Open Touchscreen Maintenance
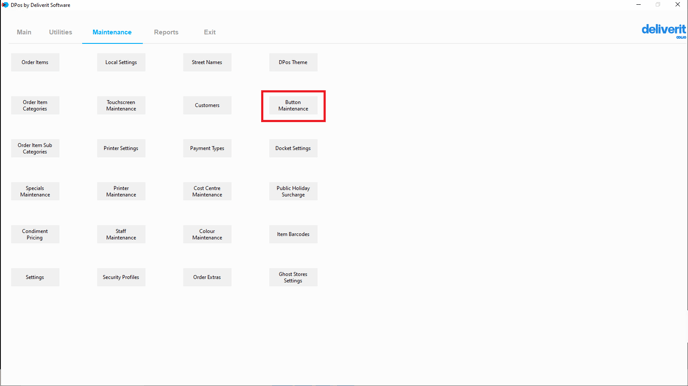Image resolution: width=688 pixels, height=386 pixels. [121, 105]
